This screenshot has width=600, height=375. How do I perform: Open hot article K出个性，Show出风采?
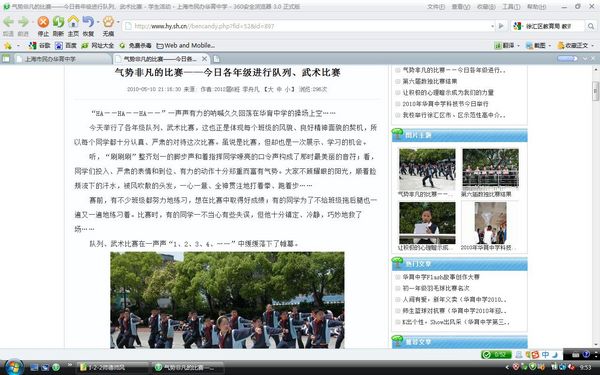[x=456, y=322]
